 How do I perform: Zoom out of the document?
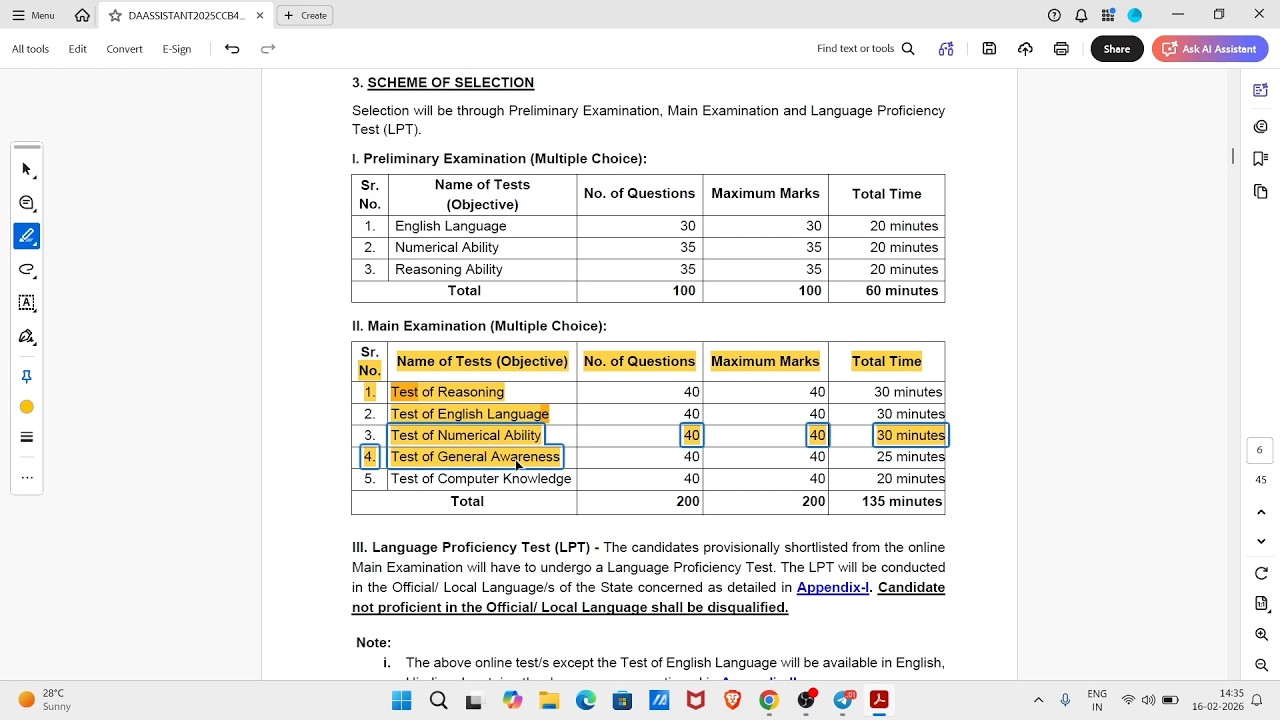(1261, 666)
